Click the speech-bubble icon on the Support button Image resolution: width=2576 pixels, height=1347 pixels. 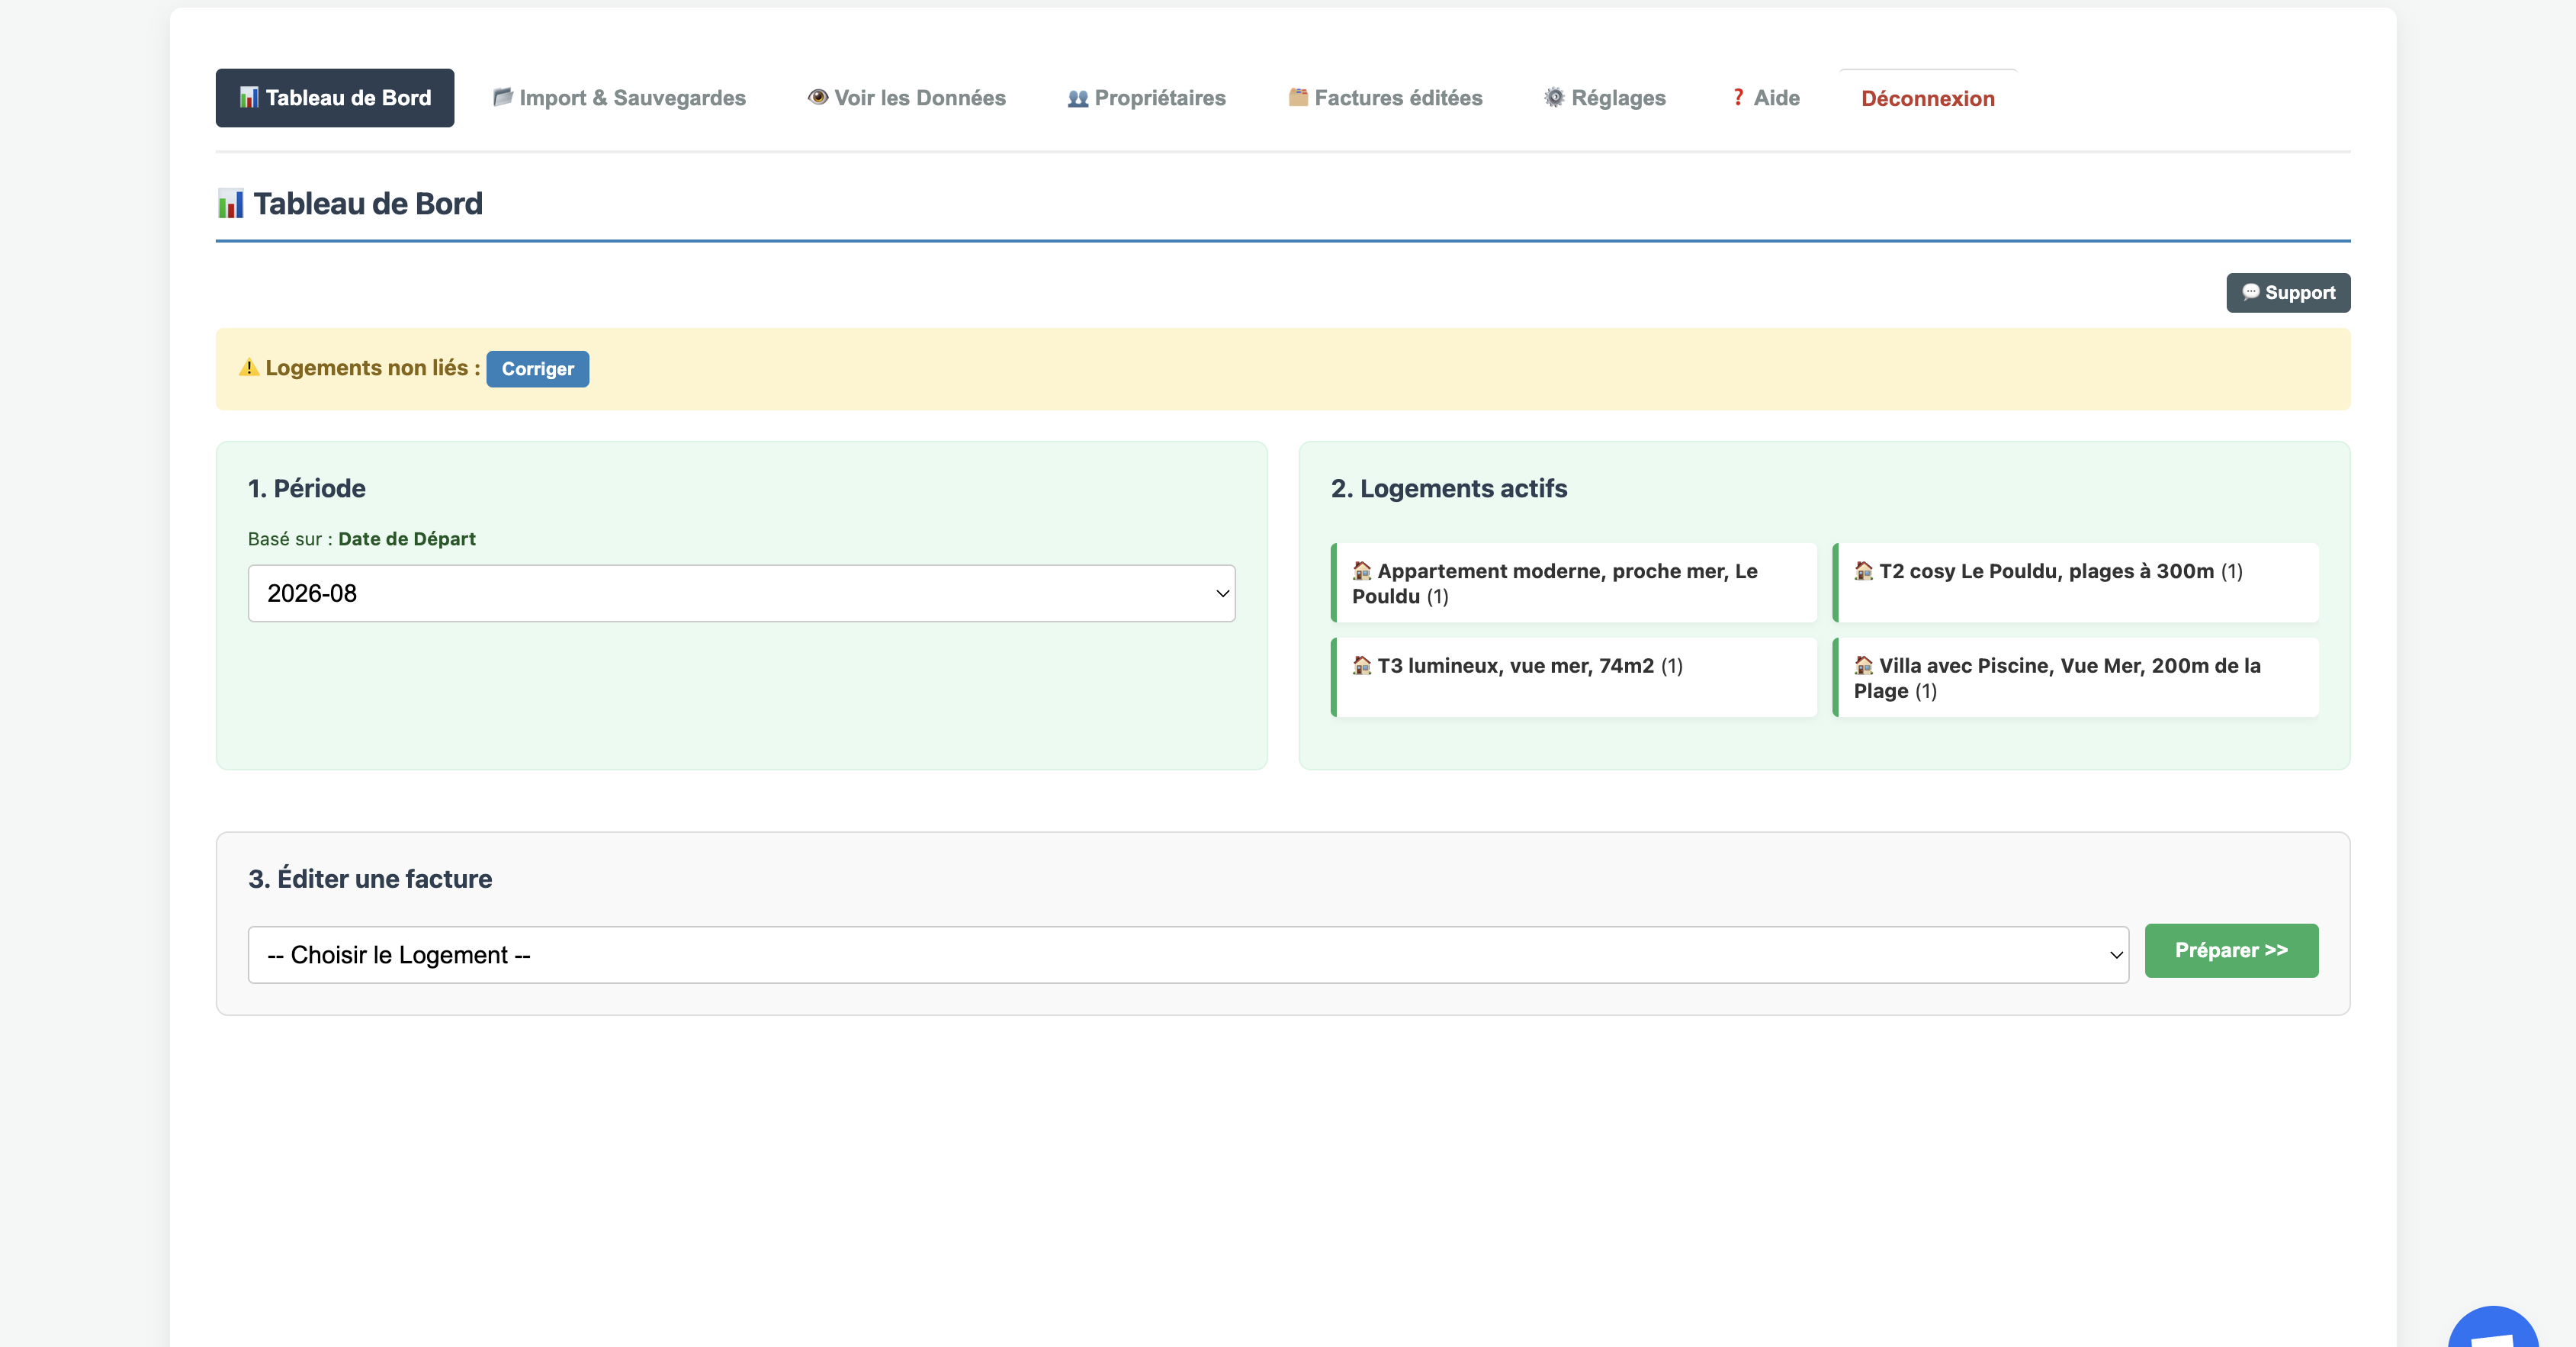pos(2252,292)
